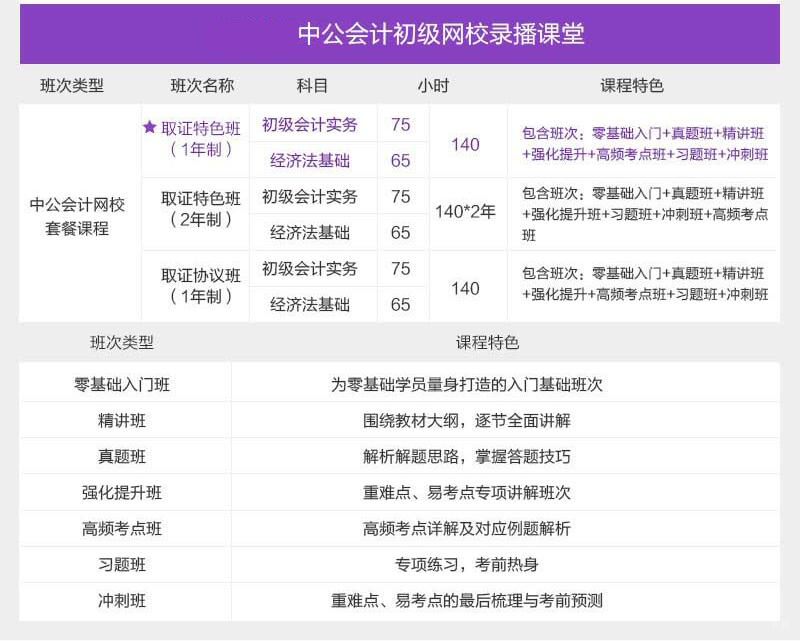Click 经济法基础 in the 取证协议班 row
This screenshot has width=801, height=641.
tap(310, 305)
